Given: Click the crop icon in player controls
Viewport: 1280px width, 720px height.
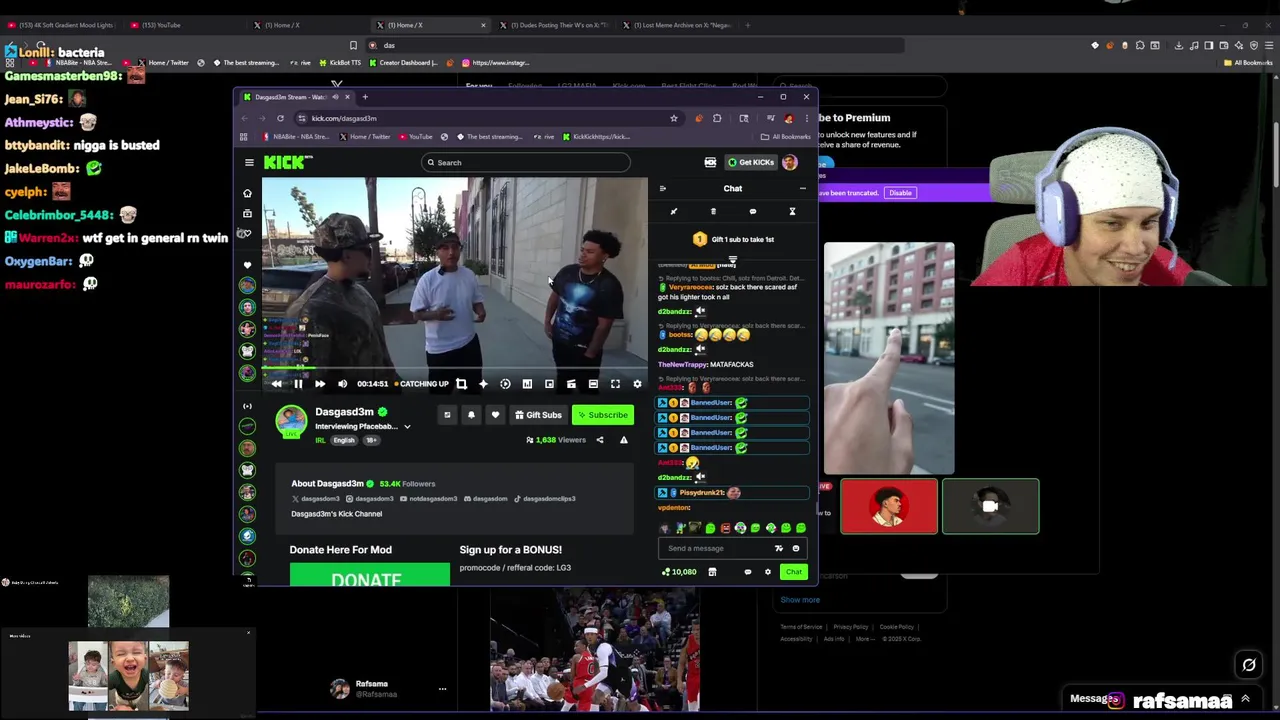Looking at the screenshot, I should click(x=461, y=384).
